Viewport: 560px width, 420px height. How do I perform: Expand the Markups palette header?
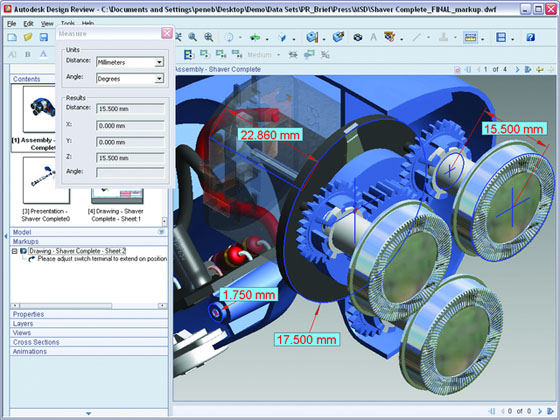pos(89,241)
